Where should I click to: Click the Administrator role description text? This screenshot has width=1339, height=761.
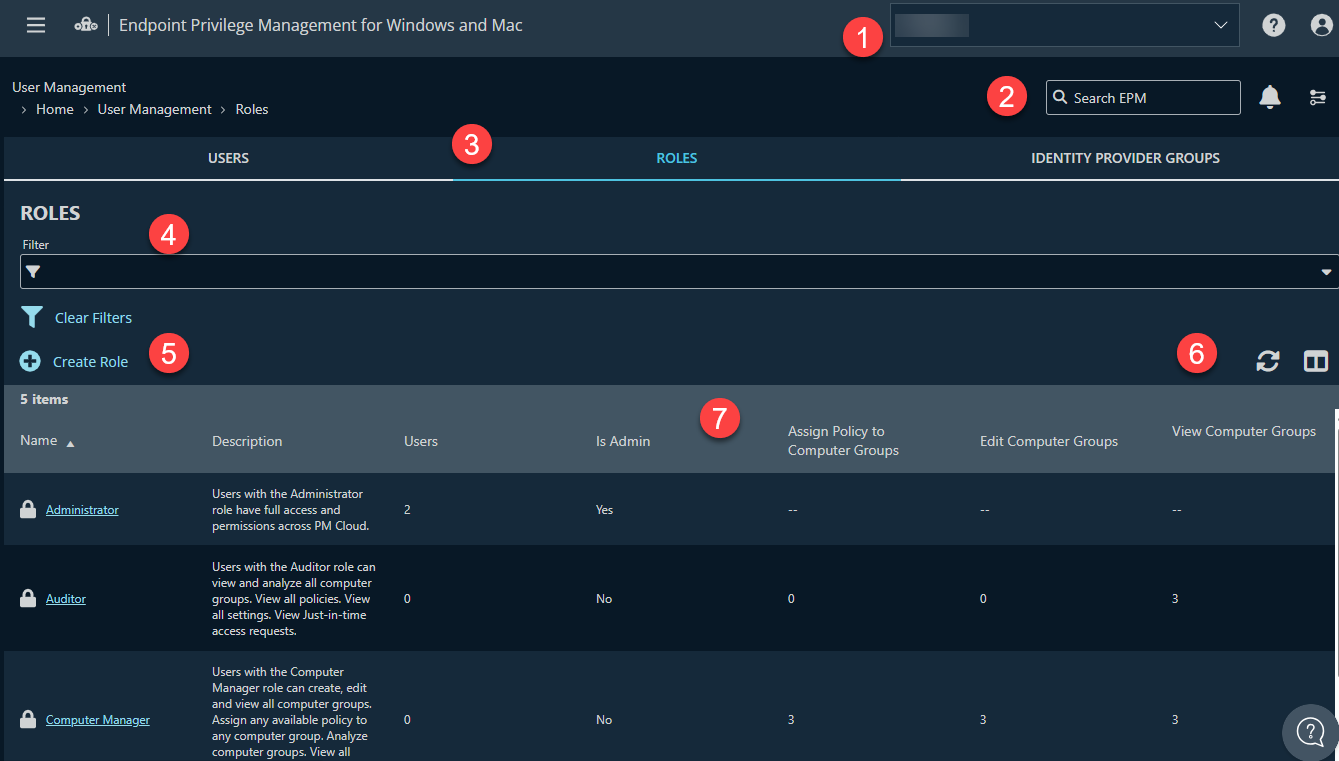click(x=291, y=510)
